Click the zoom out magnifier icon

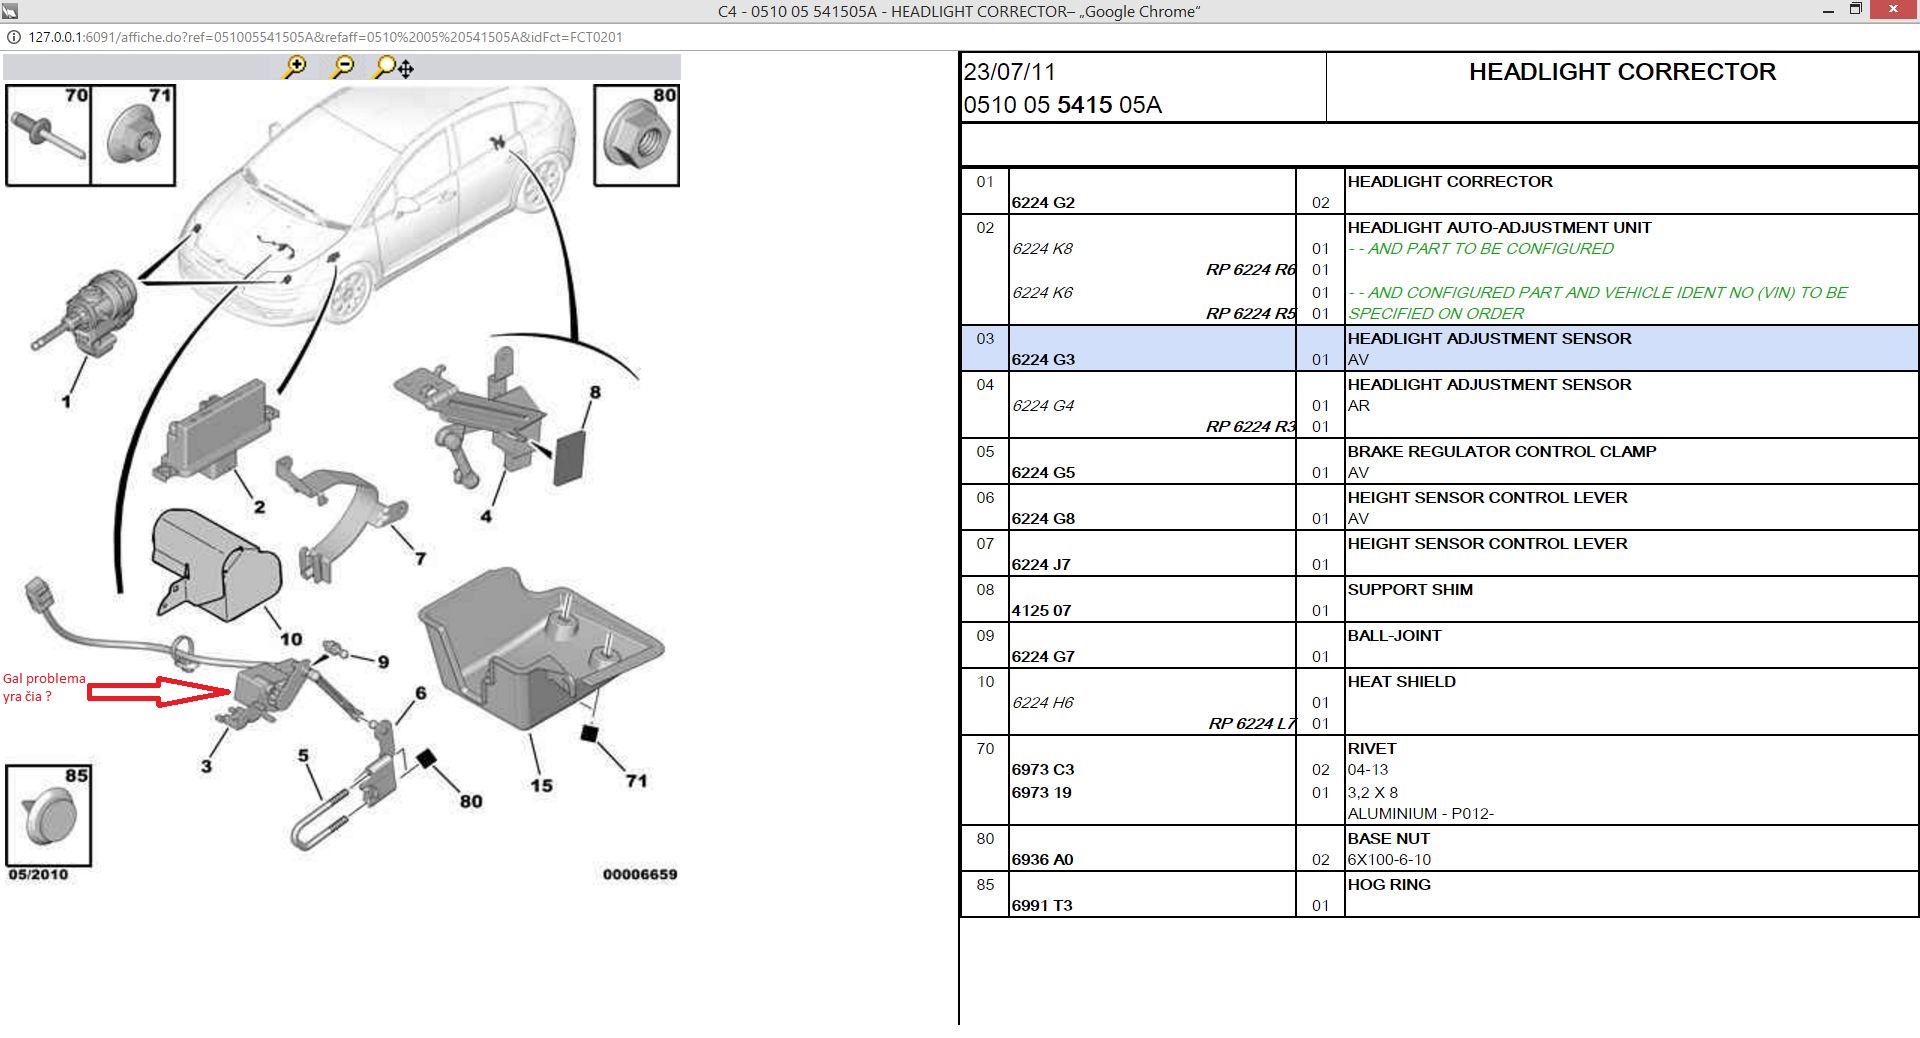point(343,67)
